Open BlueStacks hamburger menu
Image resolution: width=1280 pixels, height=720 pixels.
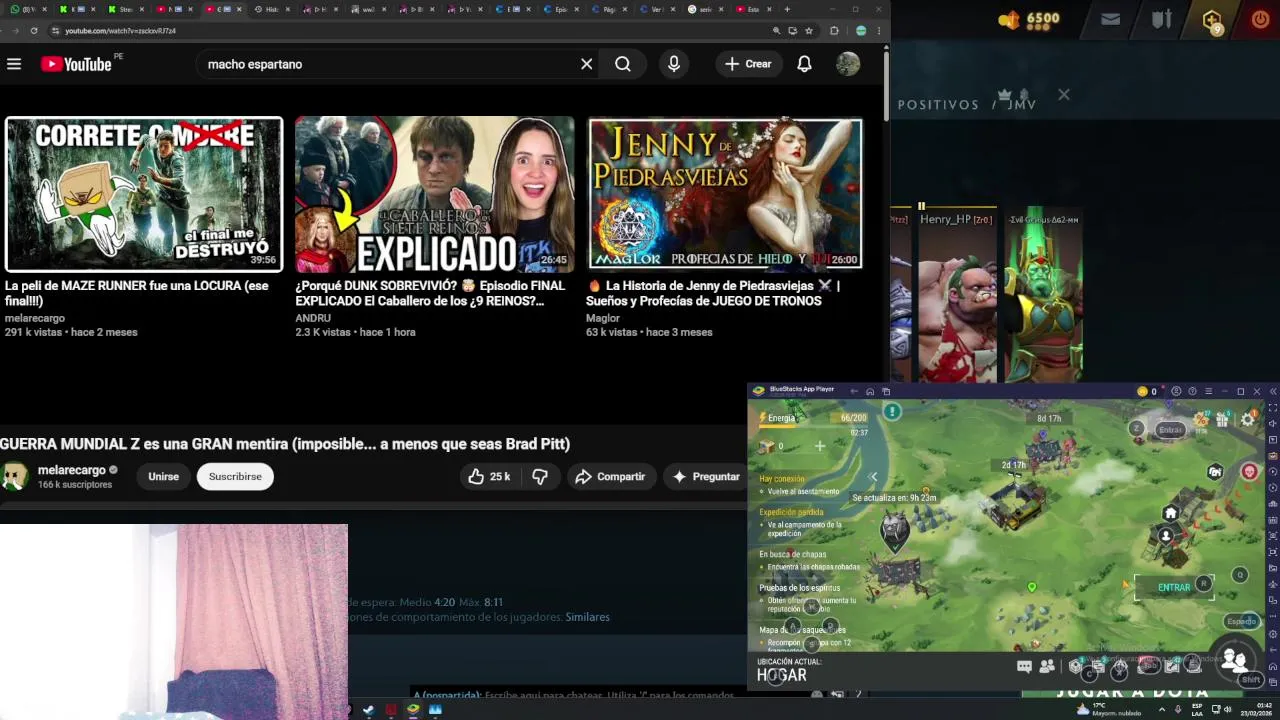click(1208, 391)
